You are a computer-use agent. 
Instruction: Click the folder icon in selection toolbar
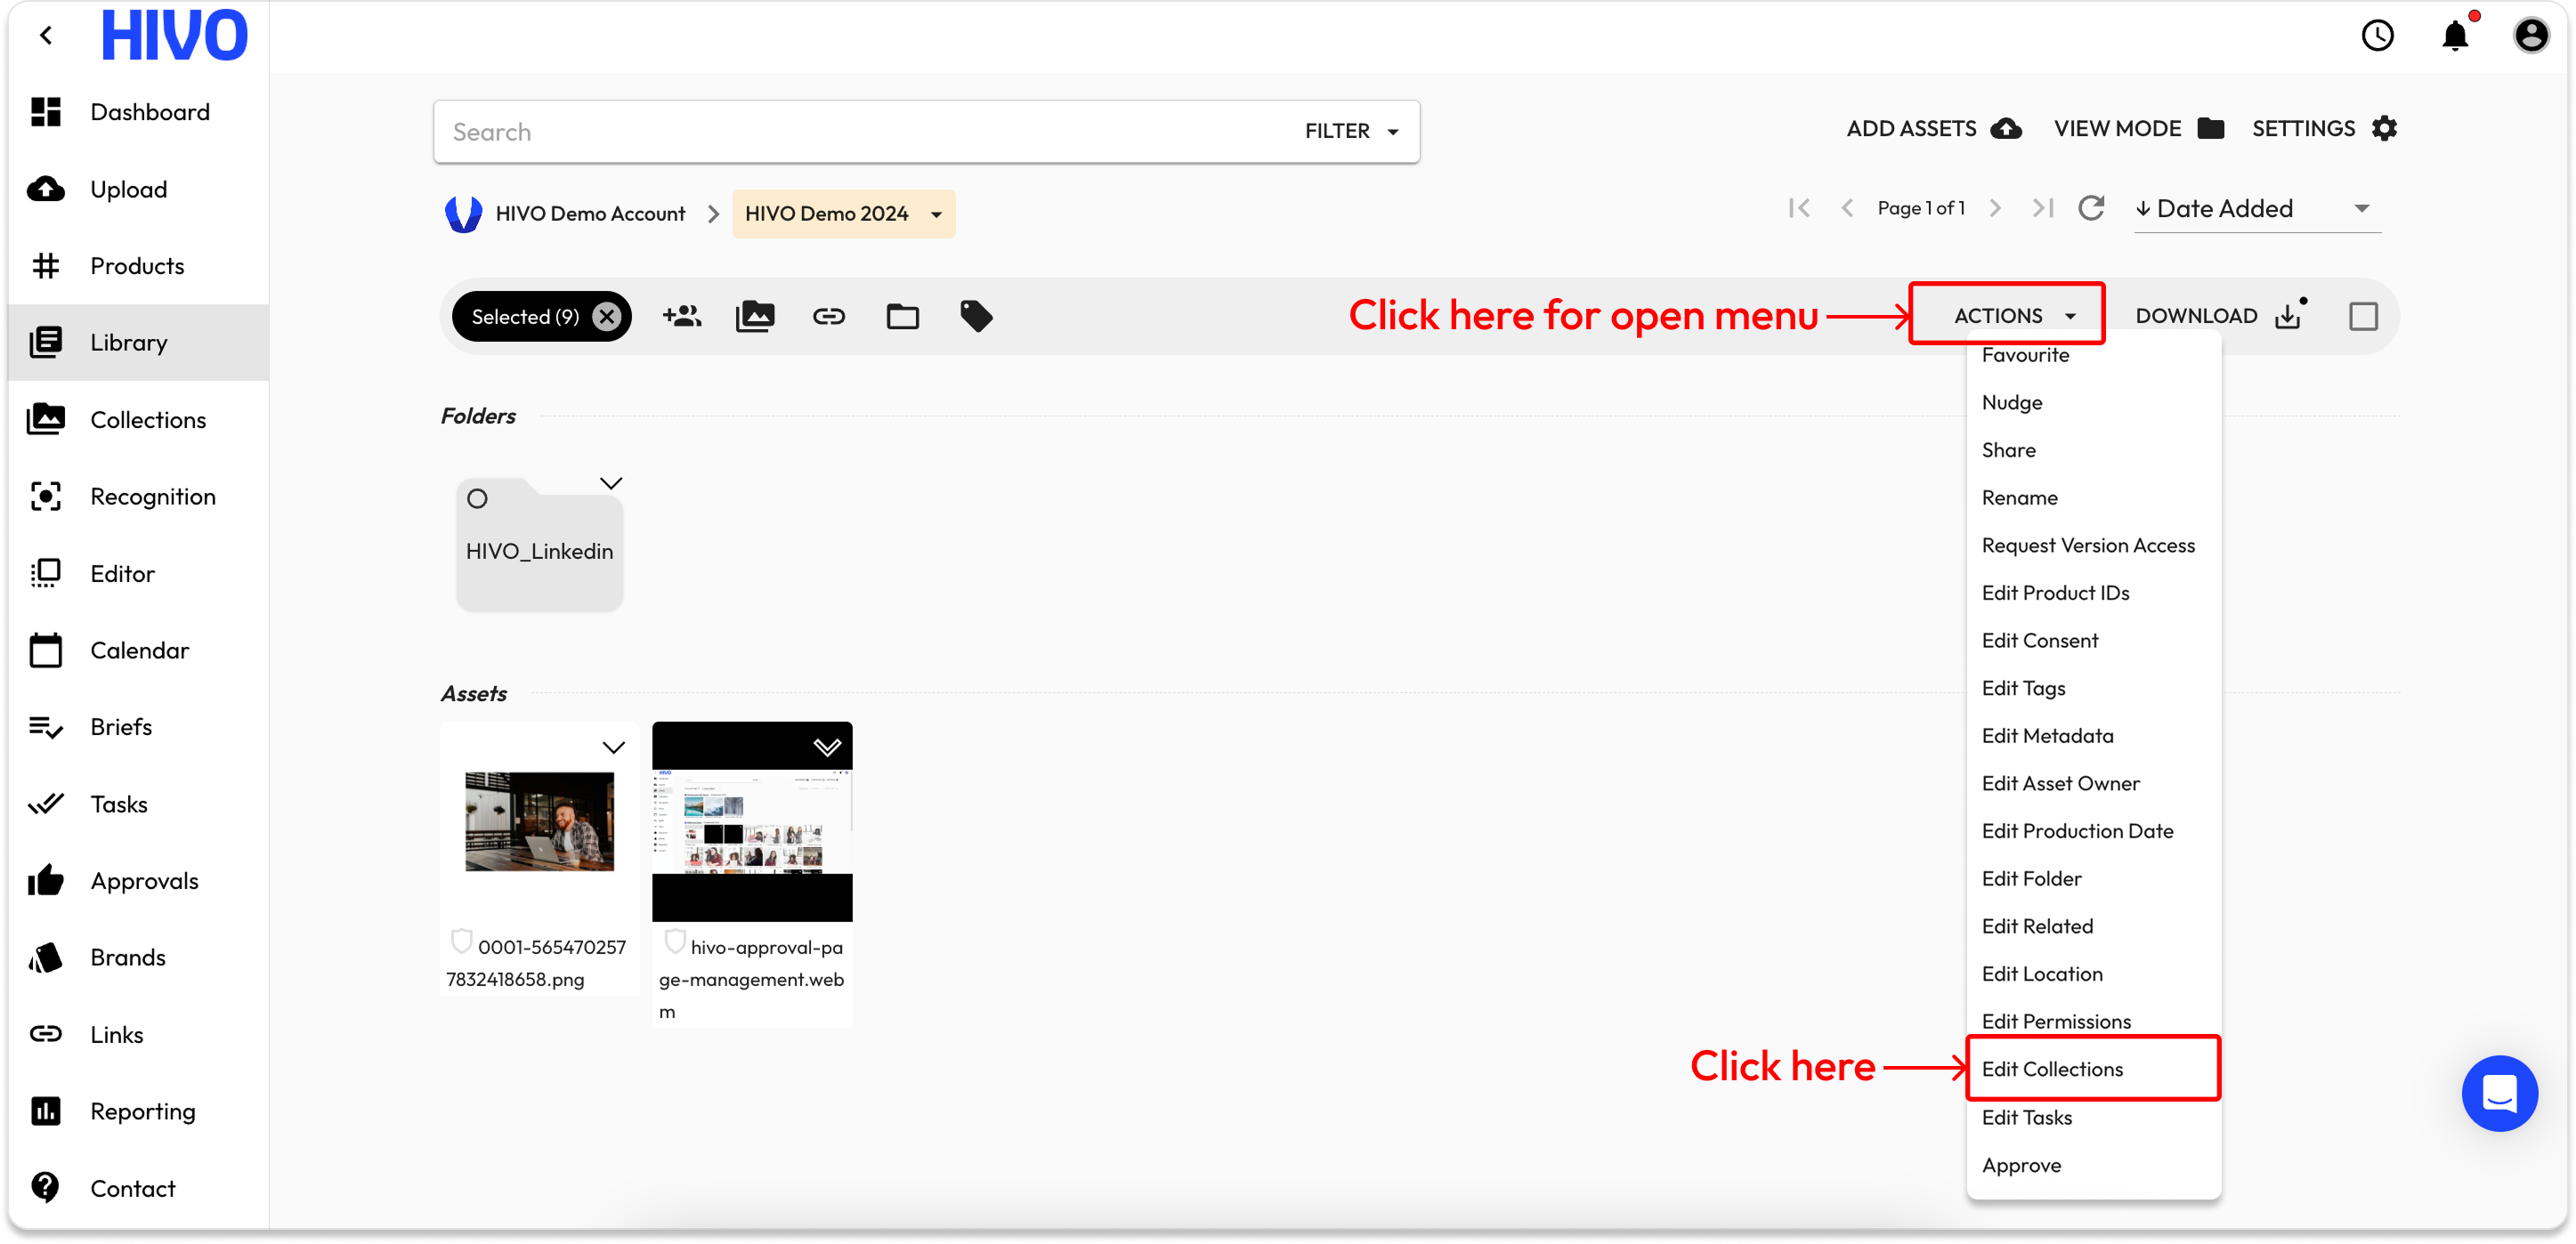[902, 317]
